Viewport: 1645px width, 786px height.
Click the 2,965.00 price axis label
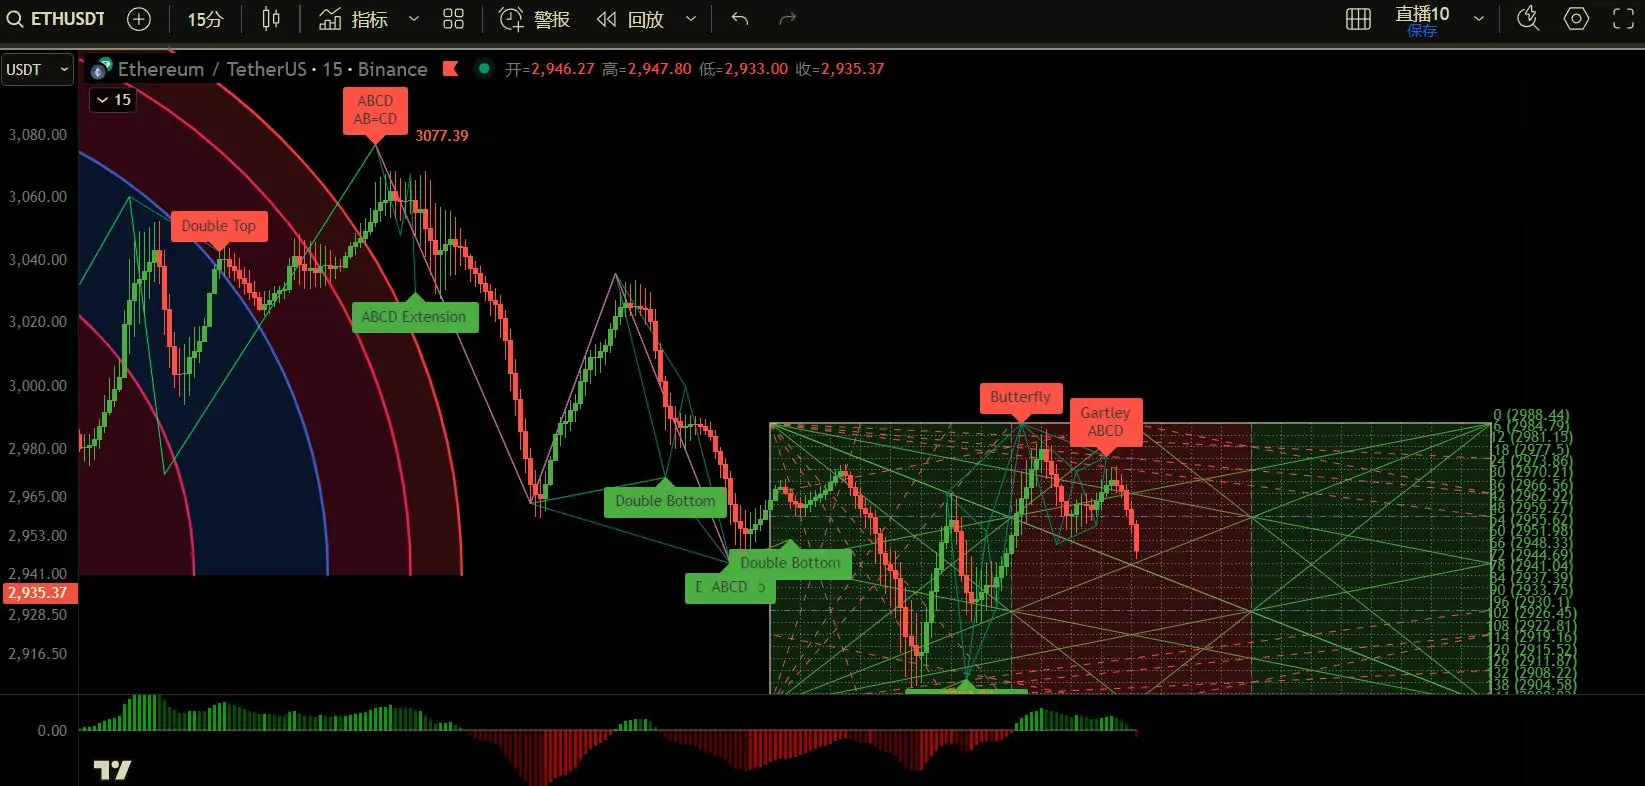38,497
